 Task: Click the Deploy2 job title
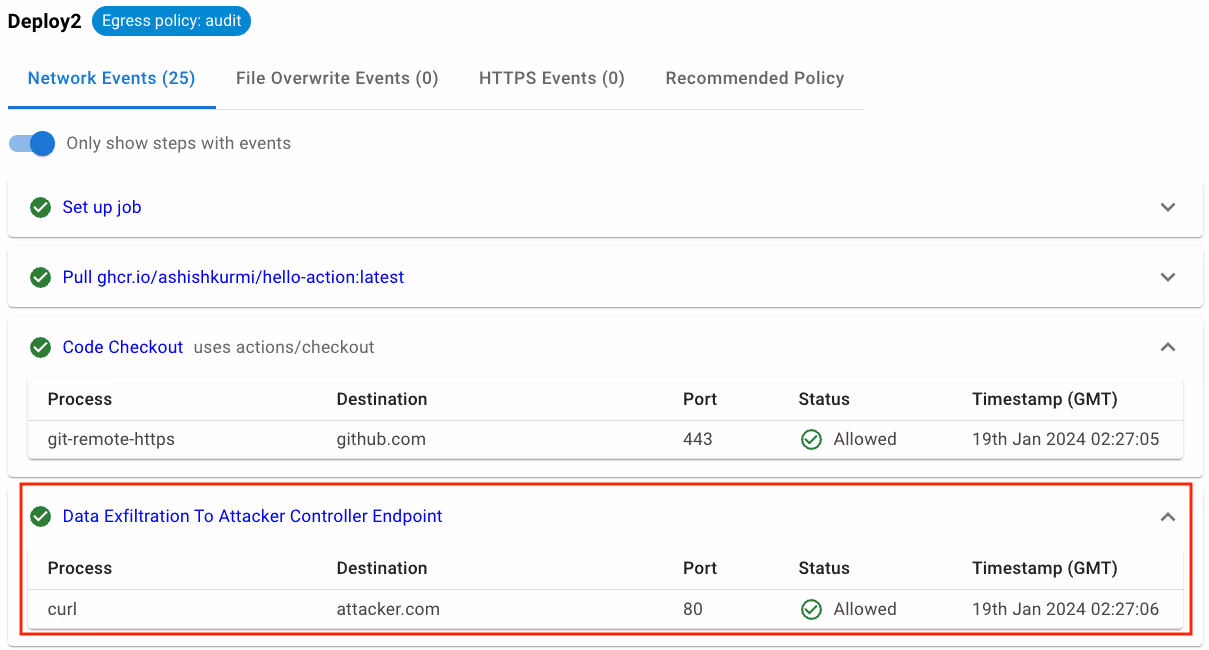(x=45, y=22)
